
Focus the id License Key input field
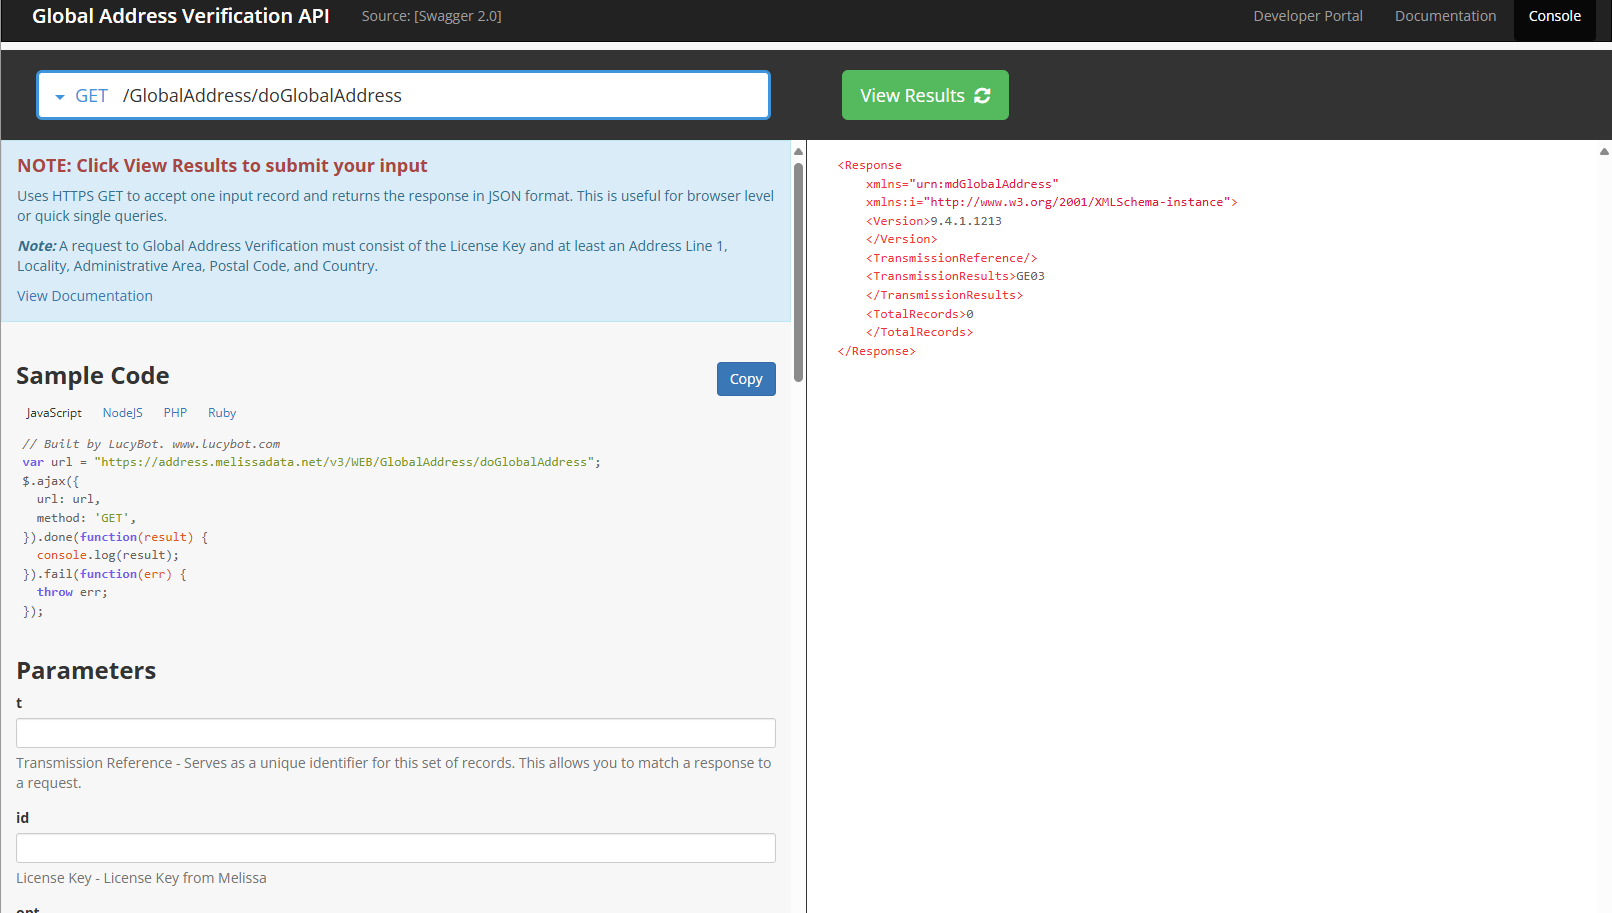pos(396,848)
